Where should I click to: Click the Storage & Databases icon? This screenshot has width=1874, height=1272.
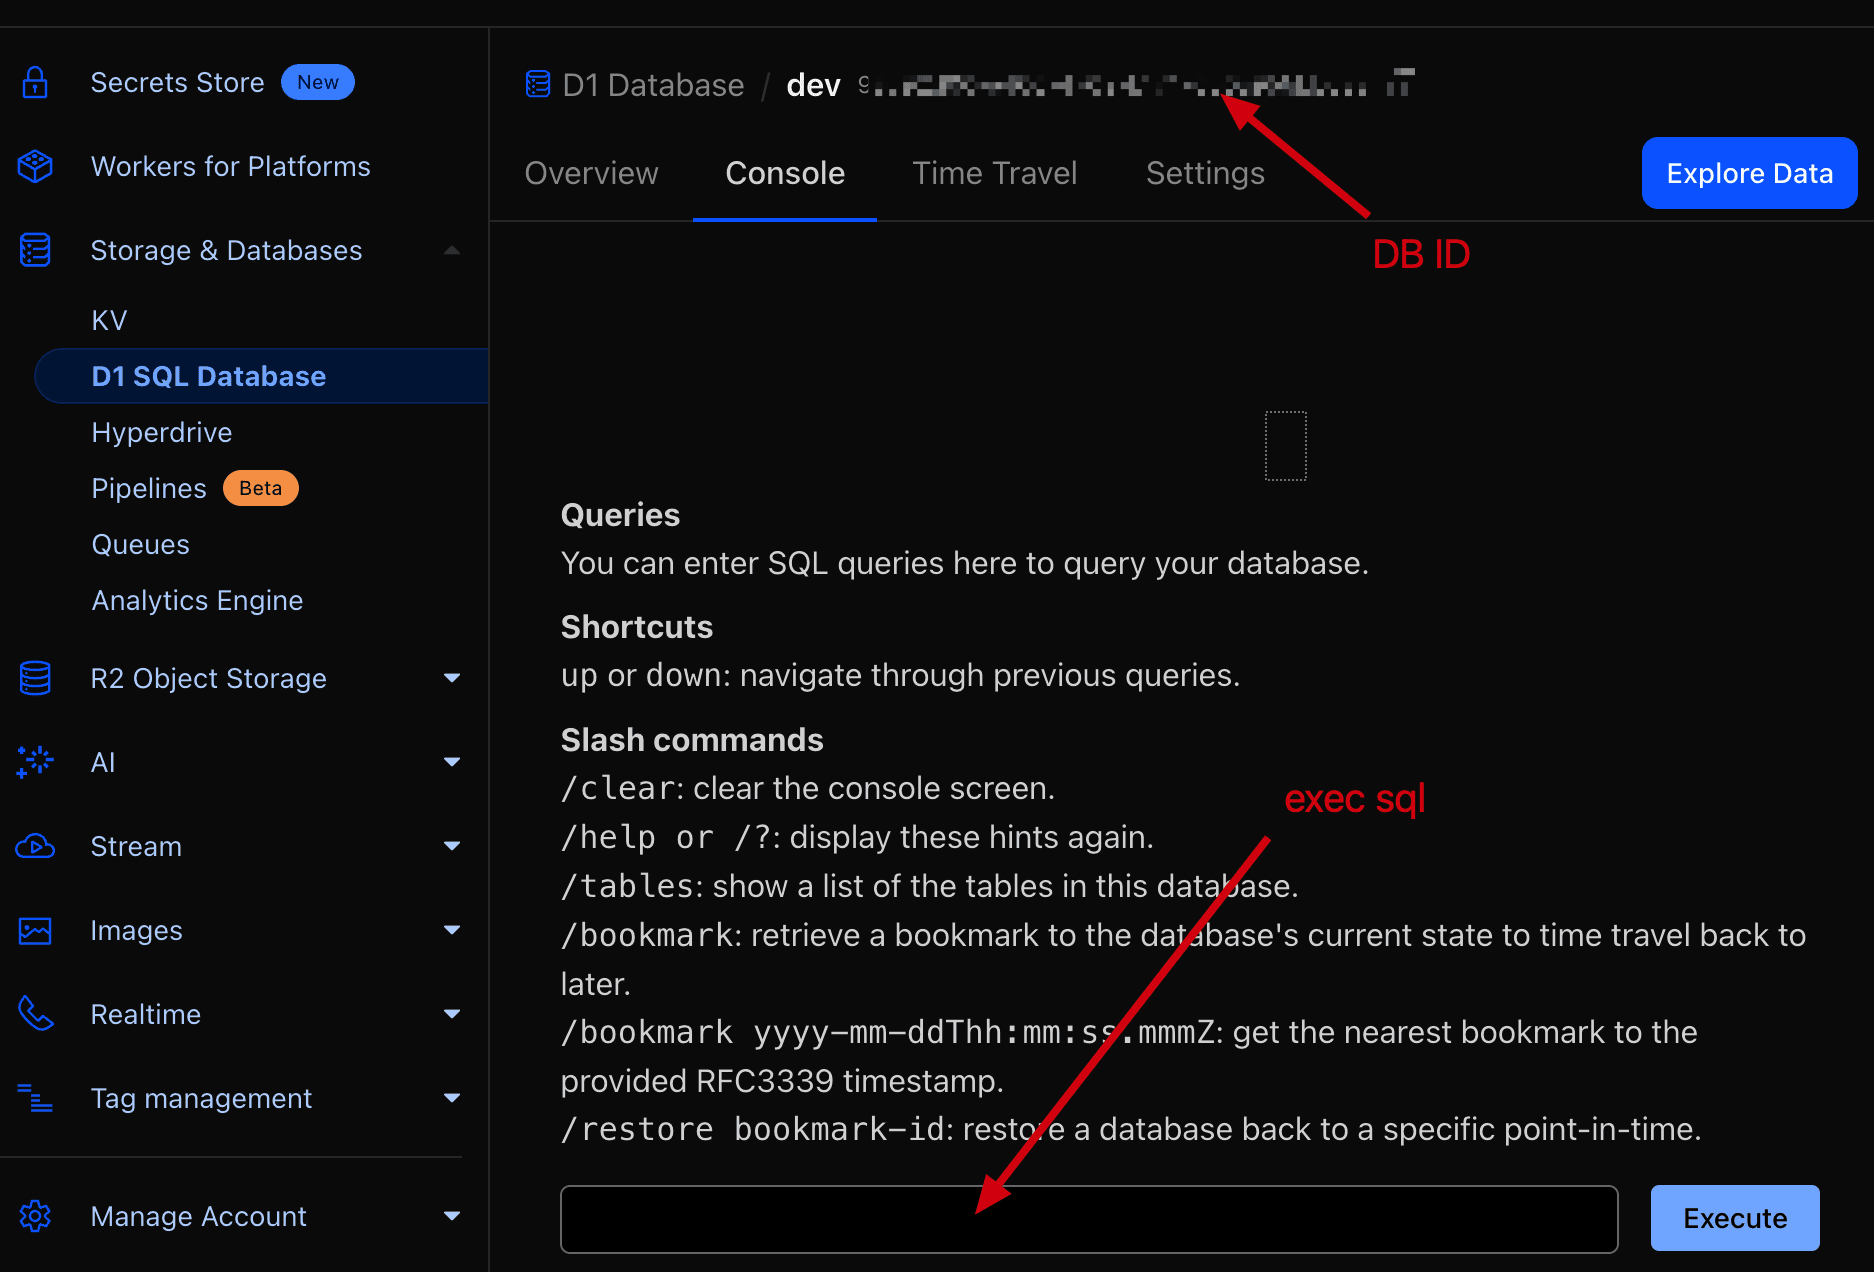(35, 250)
